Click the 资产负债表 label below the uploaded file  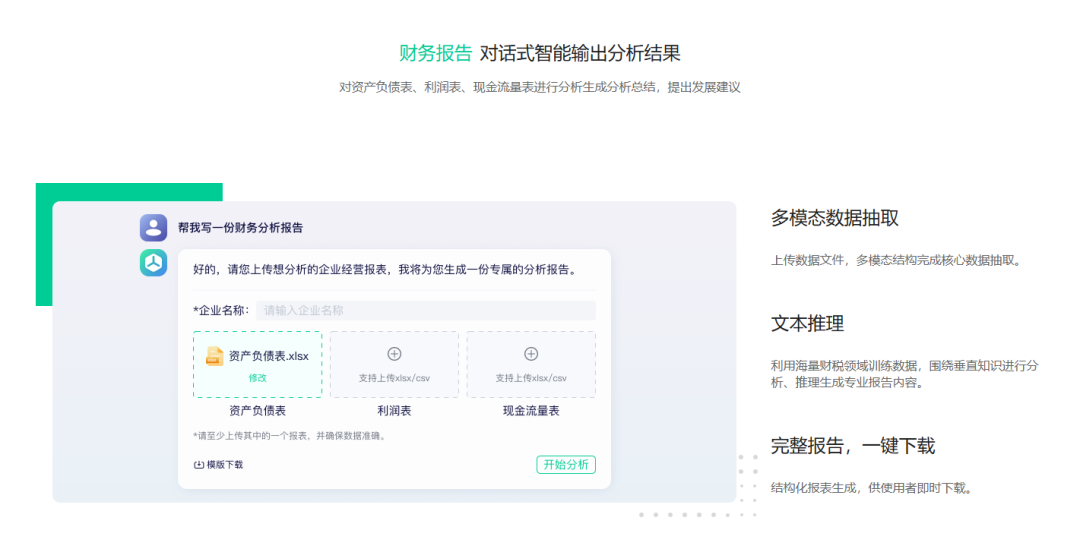[257, 411]
